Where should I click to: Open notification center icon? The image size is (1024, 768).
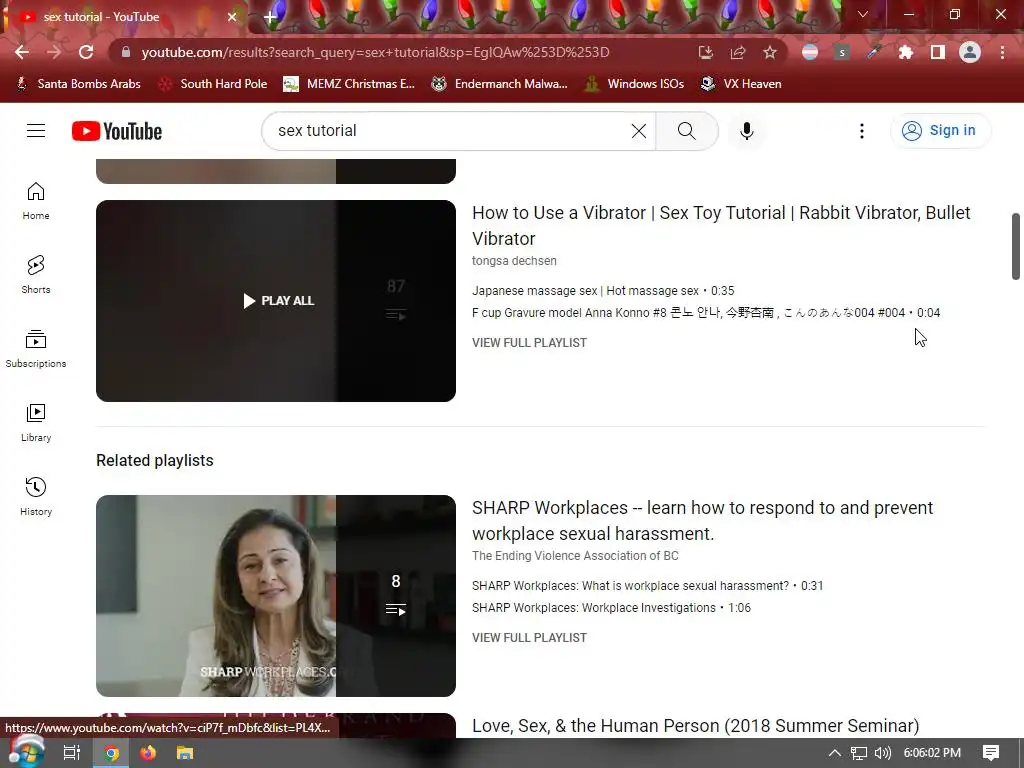tap(991, 753)
